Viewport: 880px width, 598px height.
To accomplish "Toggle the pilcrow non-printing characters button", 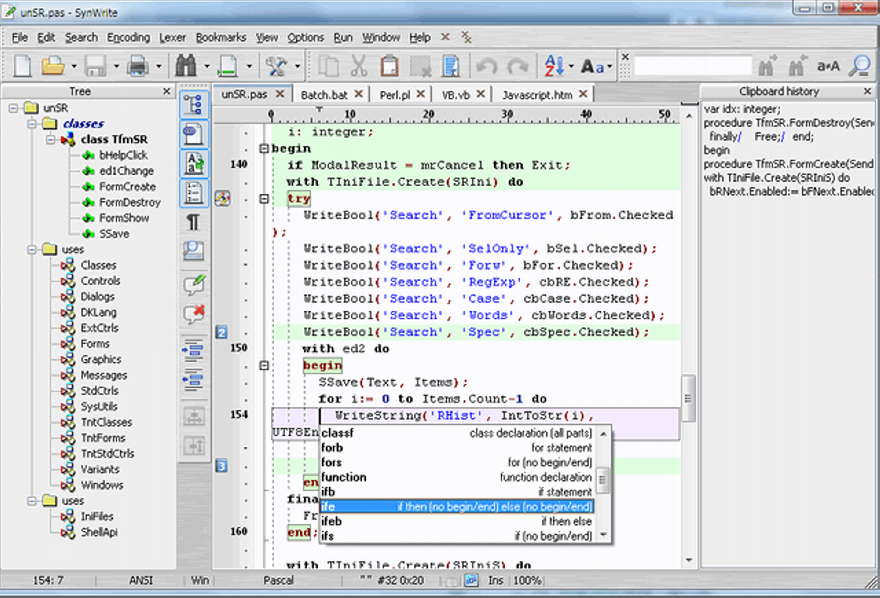I will (194, 221).
